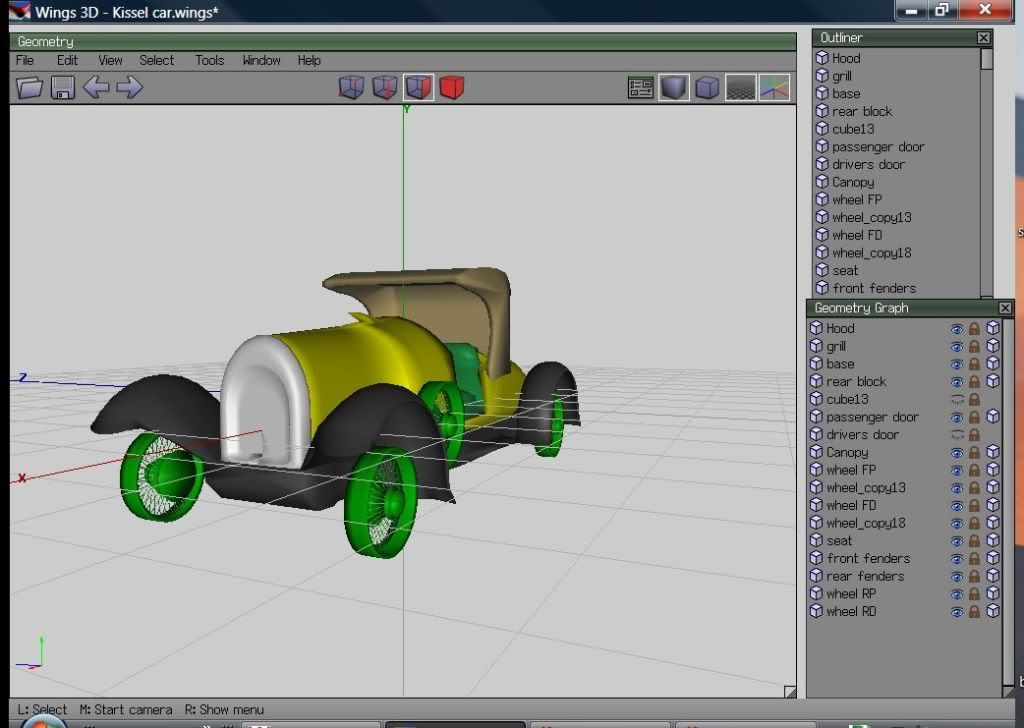Toggle the lock on Canopy object

[x=974, y=453]
